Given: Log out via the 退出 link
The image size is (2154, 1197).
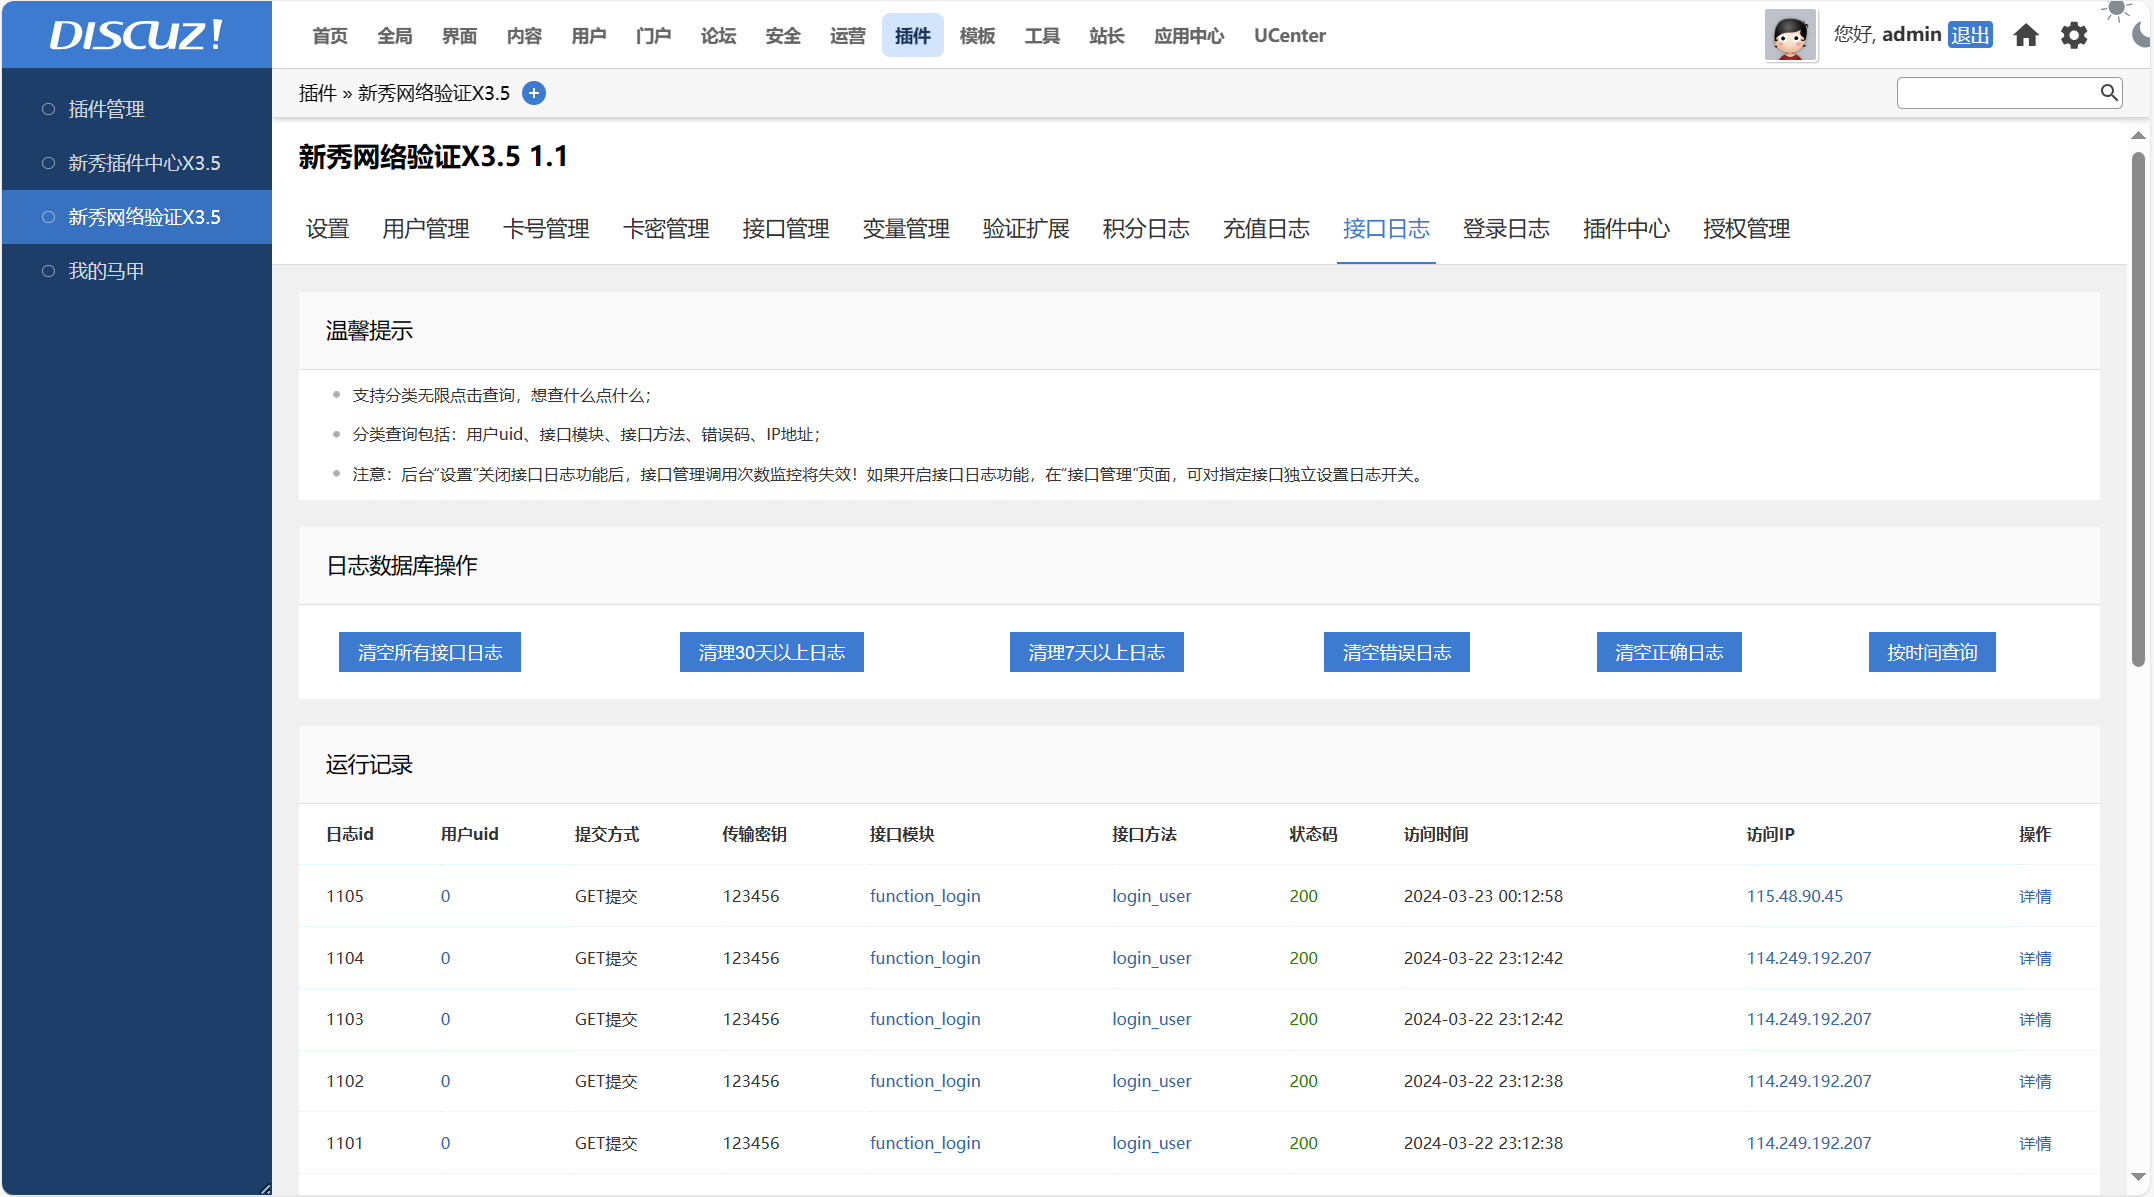Looking at the screenshot, I should pyautogui.click(x=1970, y=35).
